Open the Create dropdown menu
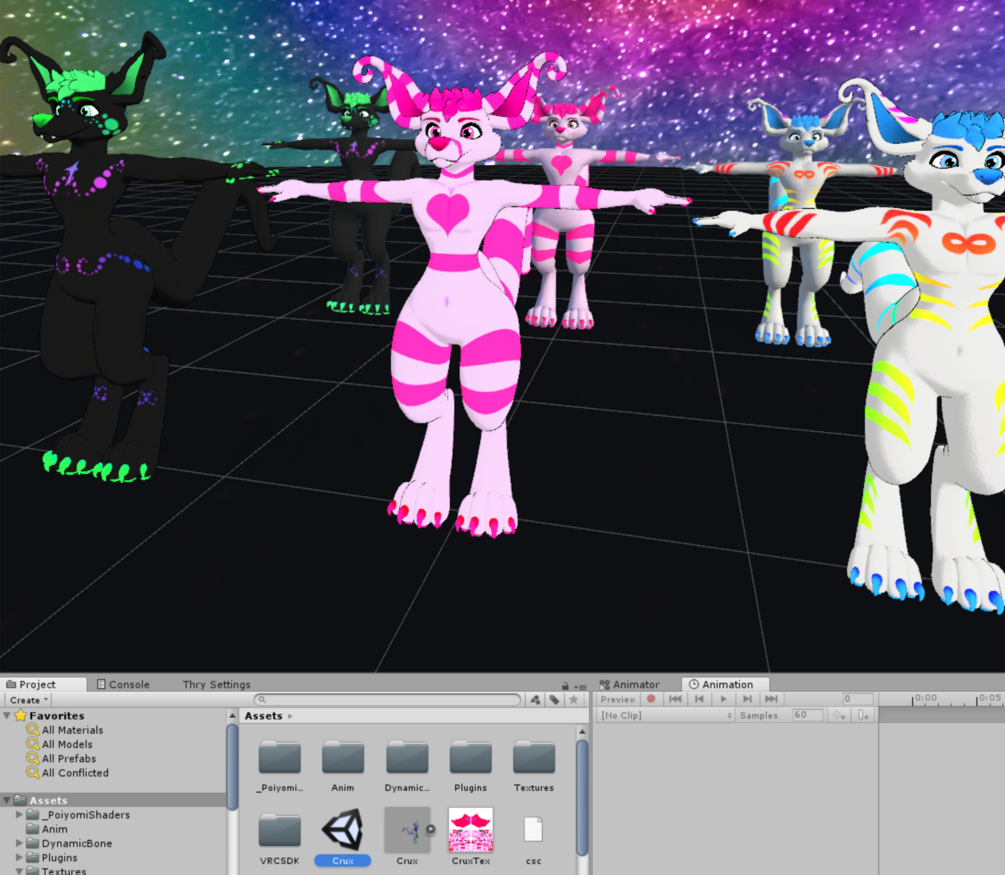The height and width of the screenshot is (875, 1005). tap(29, 700)
